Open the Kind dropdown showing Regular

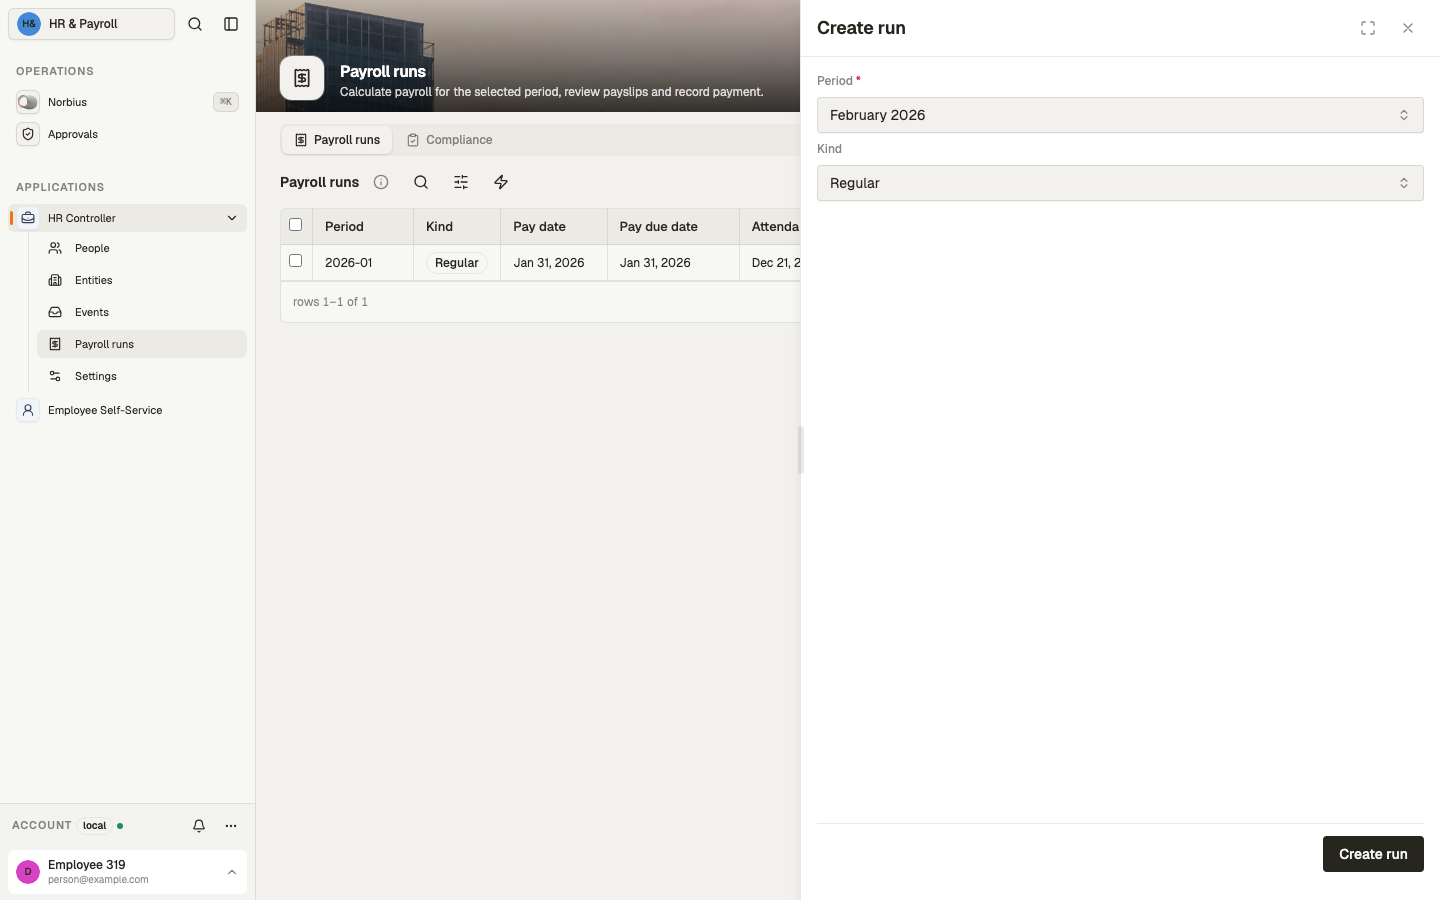1120,183
